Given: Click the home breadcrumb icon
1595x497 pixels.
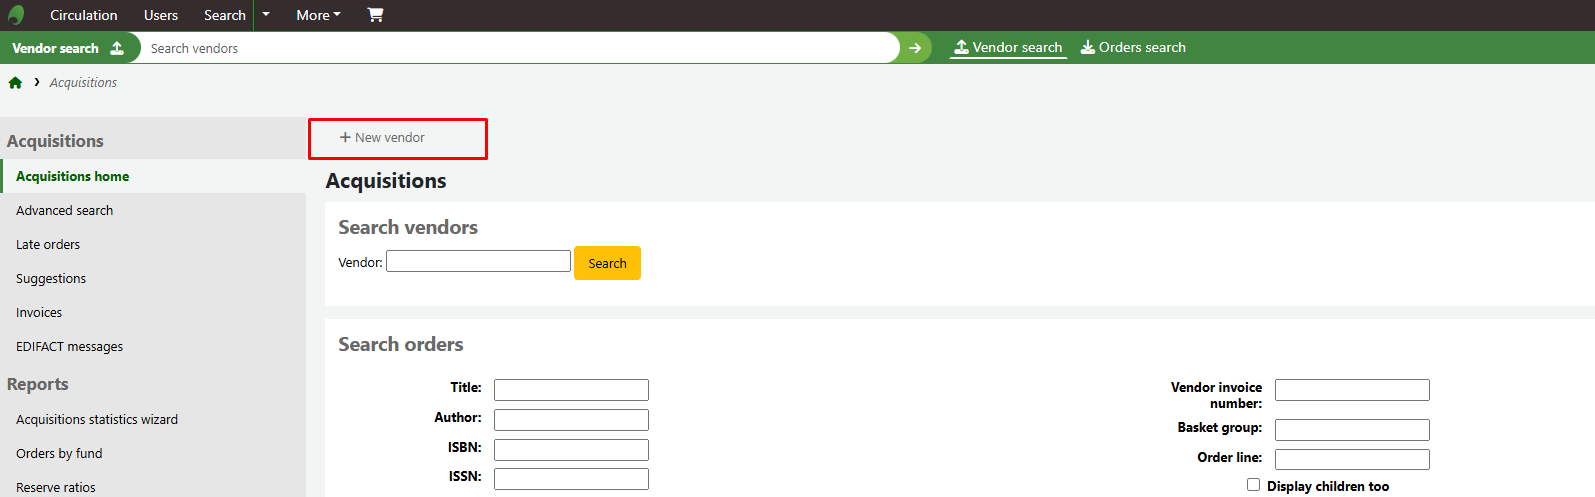Looking at the screenshot, I should tap(15, 83).
